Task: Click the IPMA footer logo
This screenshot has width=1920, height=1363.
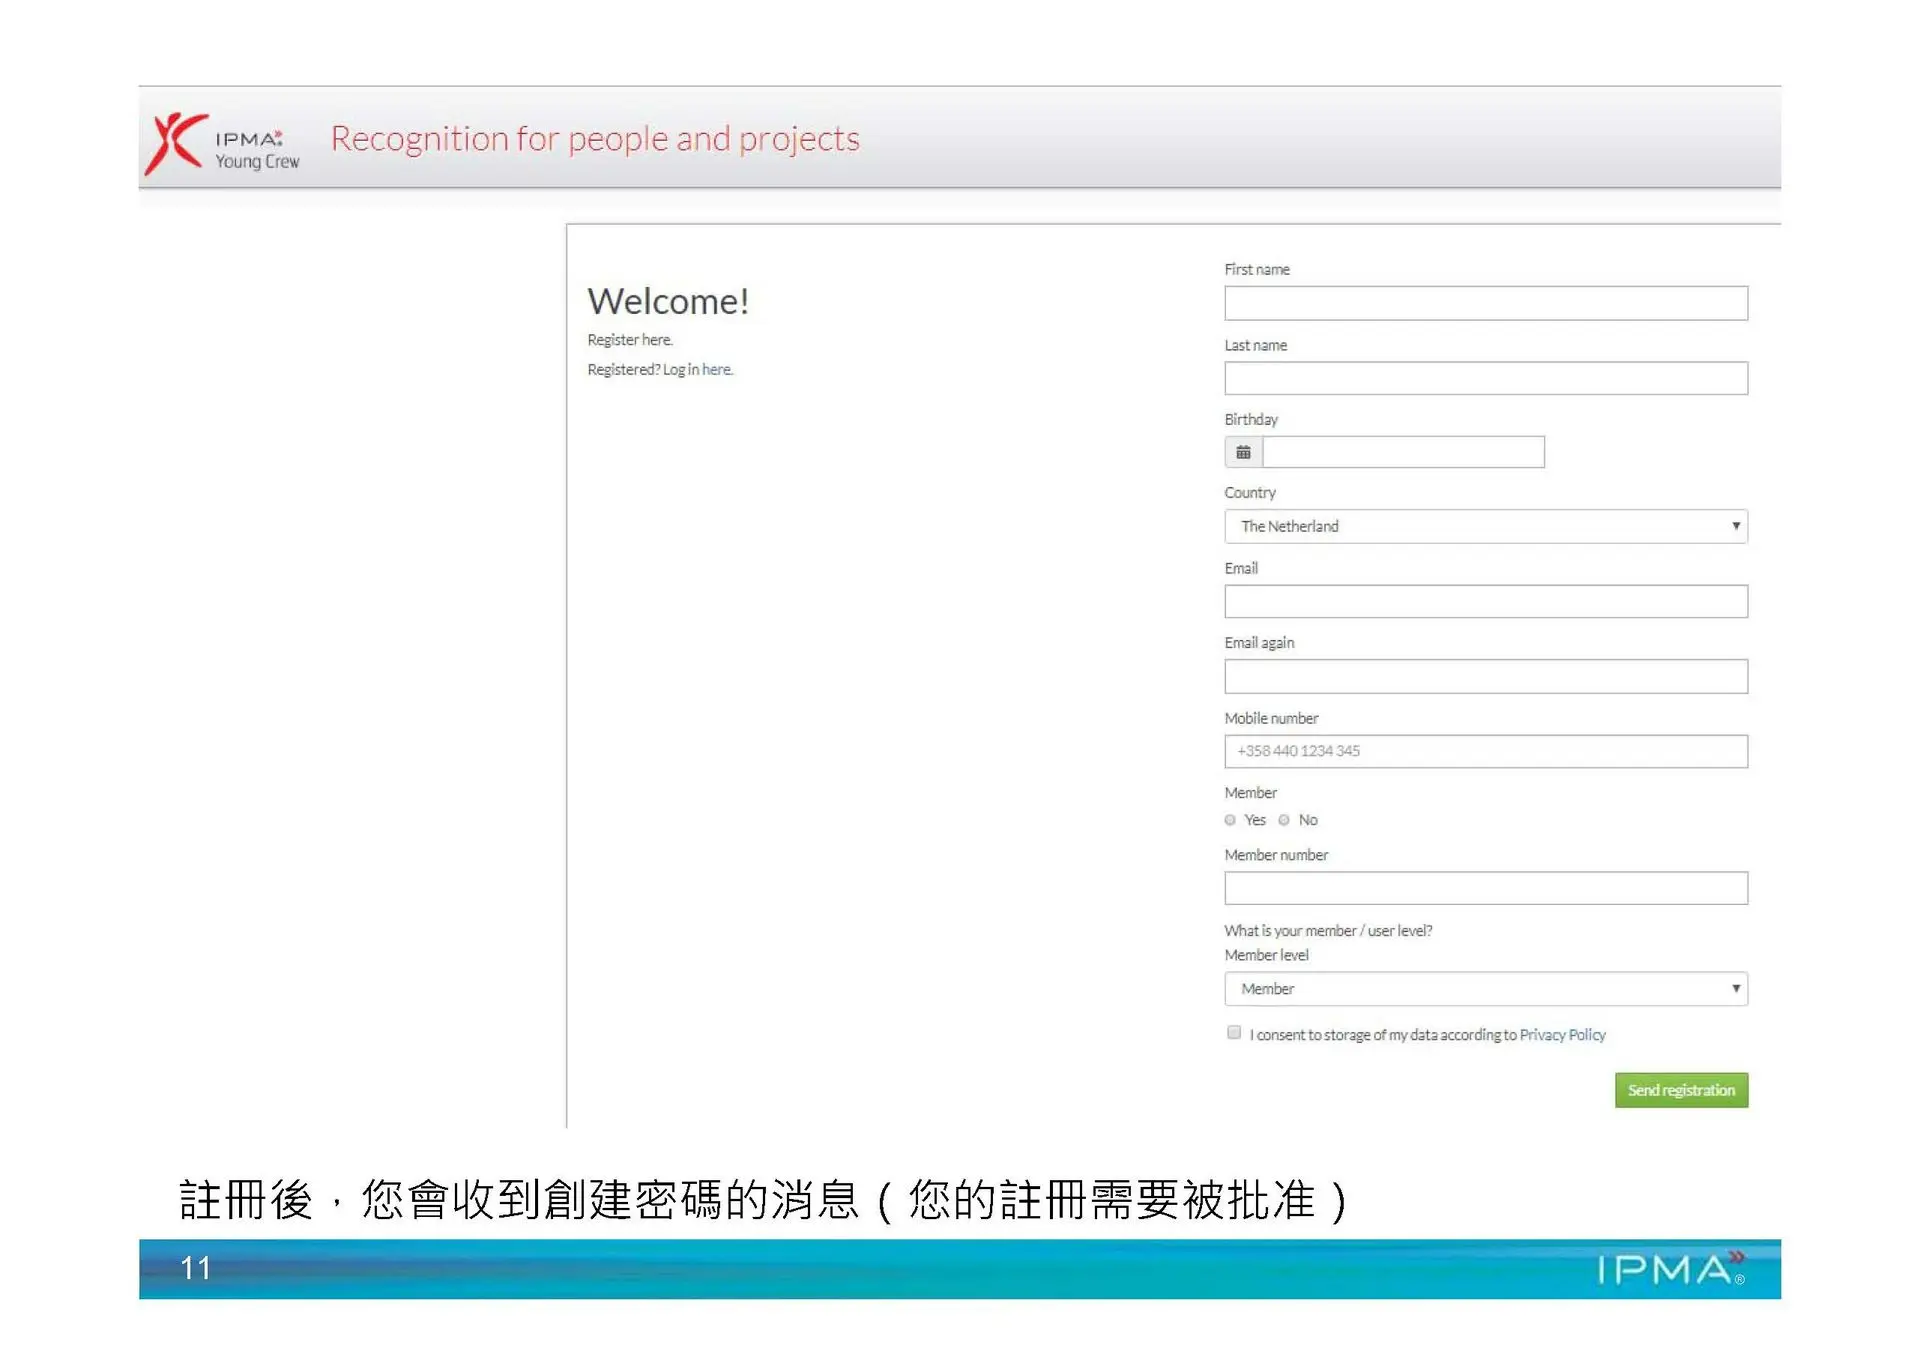Action: pos(1669,1269)
